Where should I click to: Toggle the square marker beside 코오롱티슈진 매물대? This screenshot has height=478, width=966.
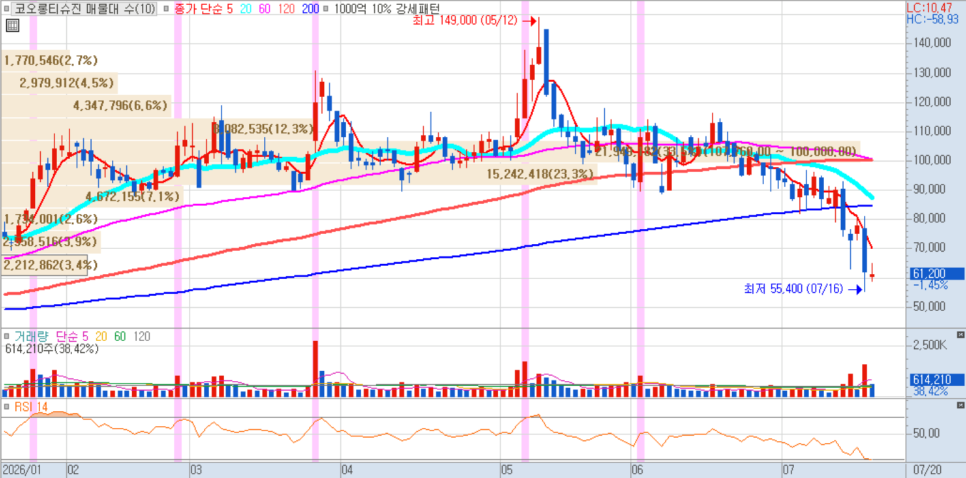7,9
